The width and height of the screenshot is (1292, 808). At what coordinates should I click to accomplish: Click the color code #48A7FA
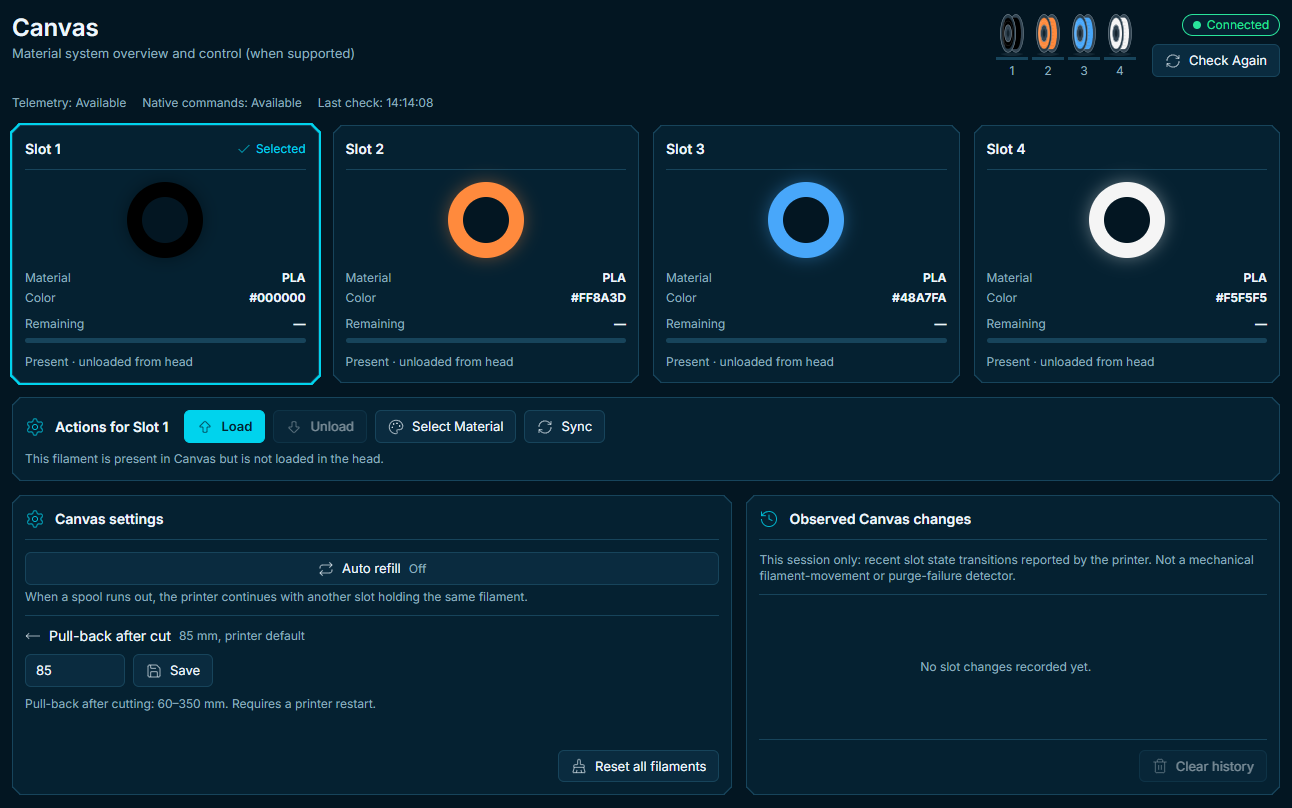[919, 298]
